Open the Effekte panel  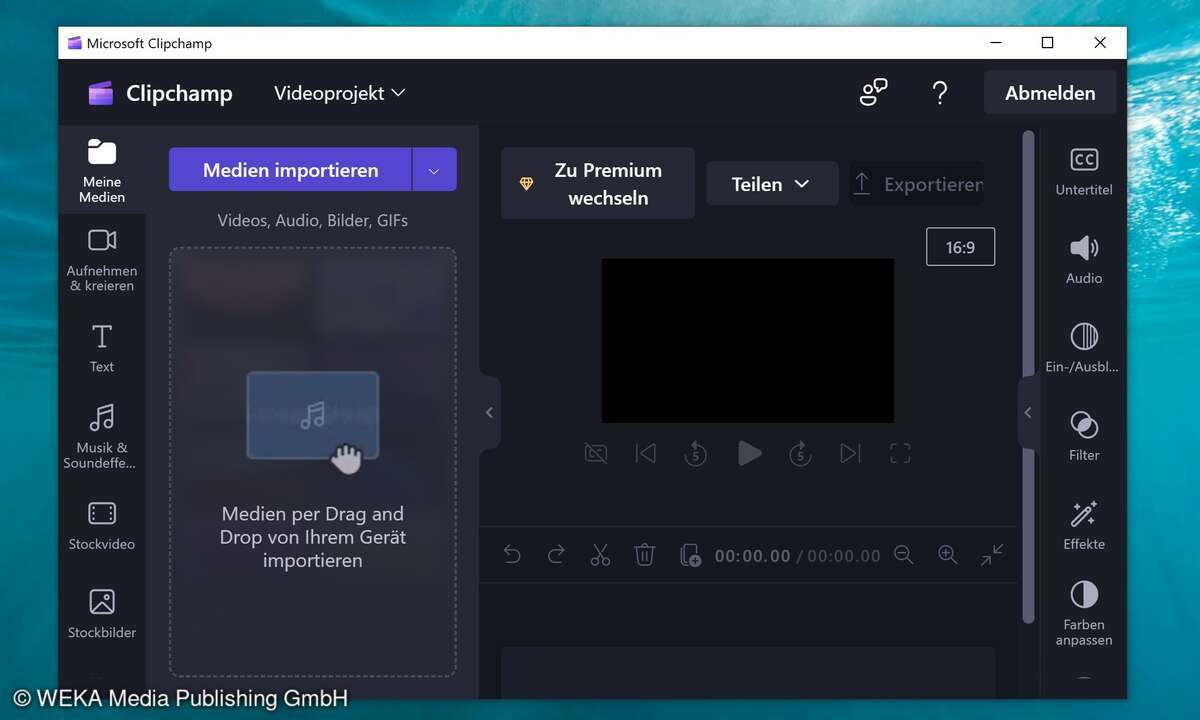click(1084, 525)
